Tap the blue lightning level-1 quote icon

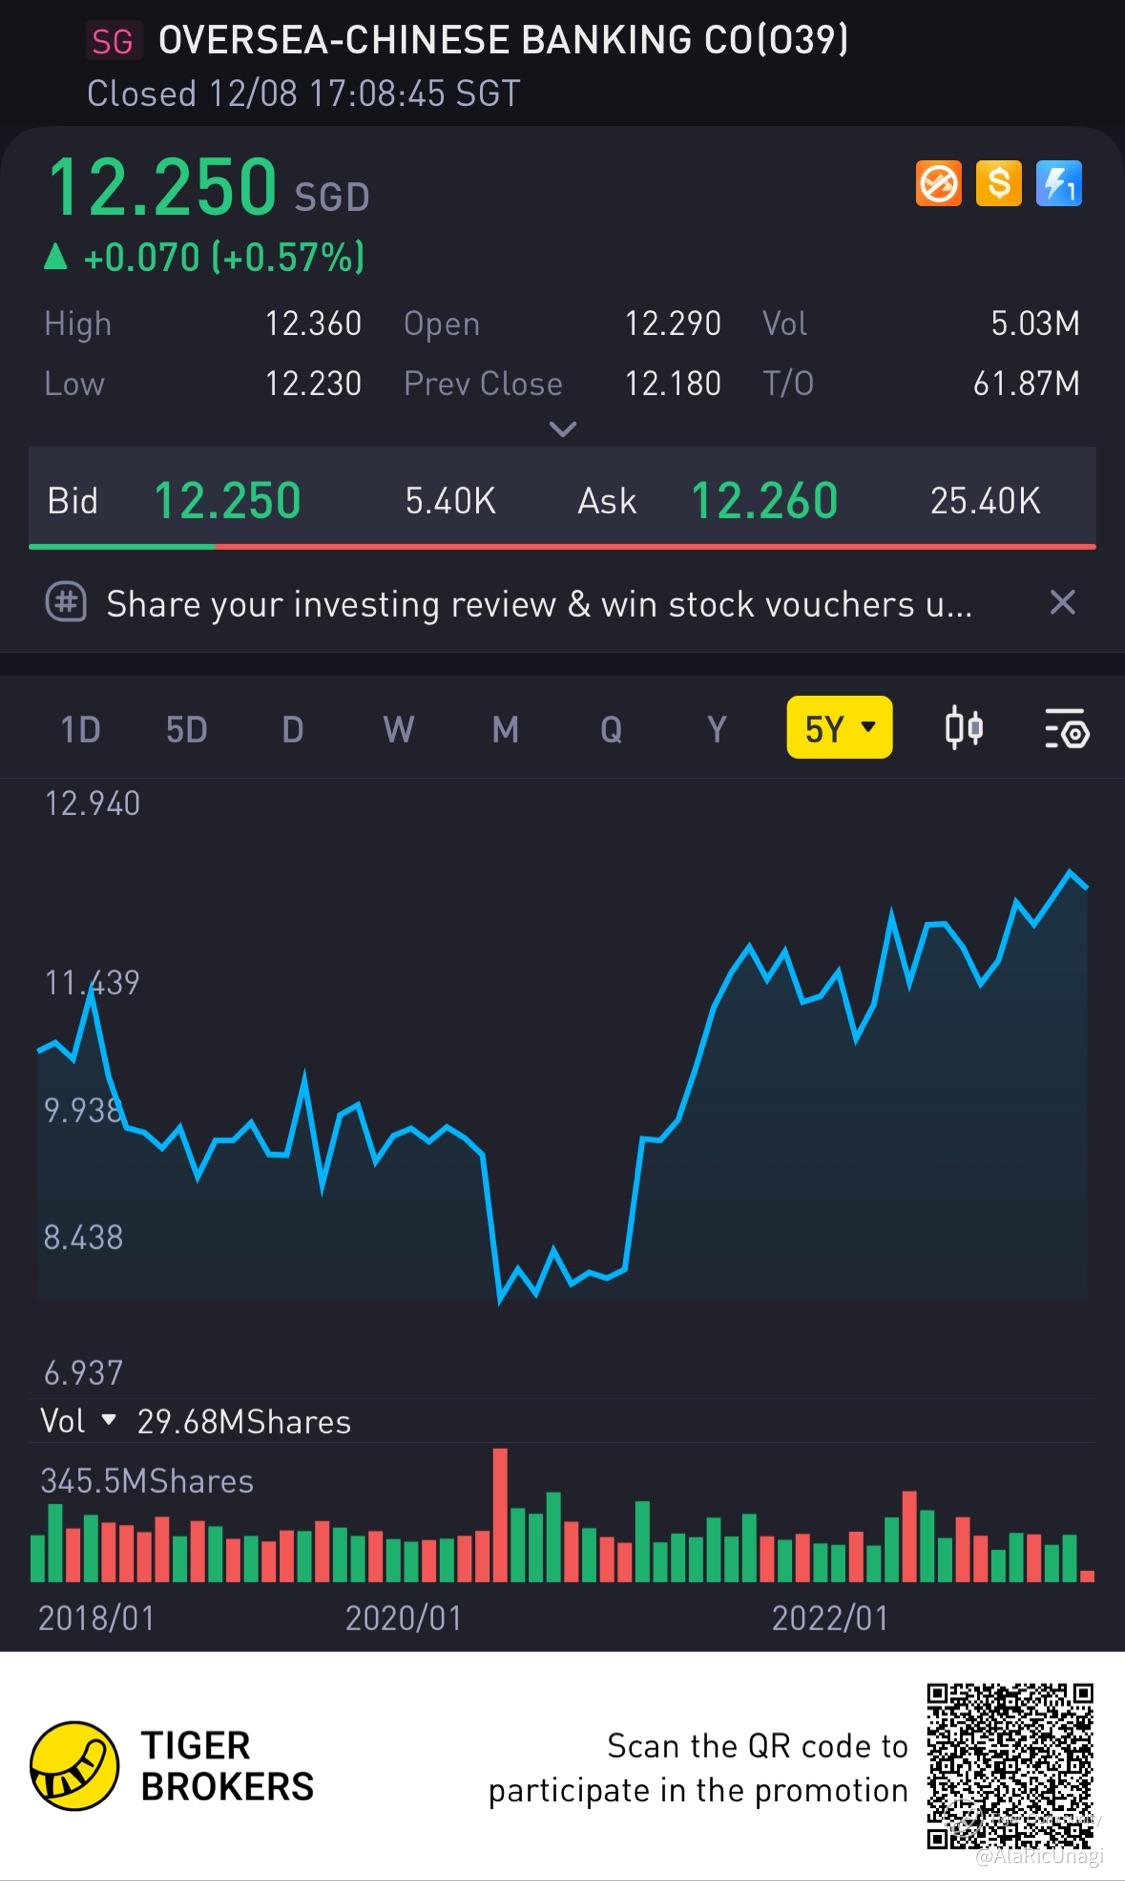[1058, 184]
